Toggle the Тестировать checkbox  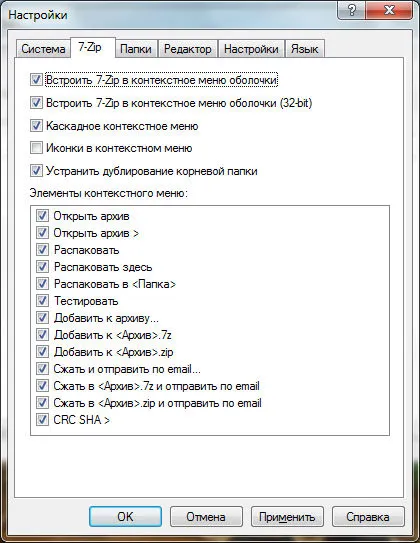[x=42, y=301]
